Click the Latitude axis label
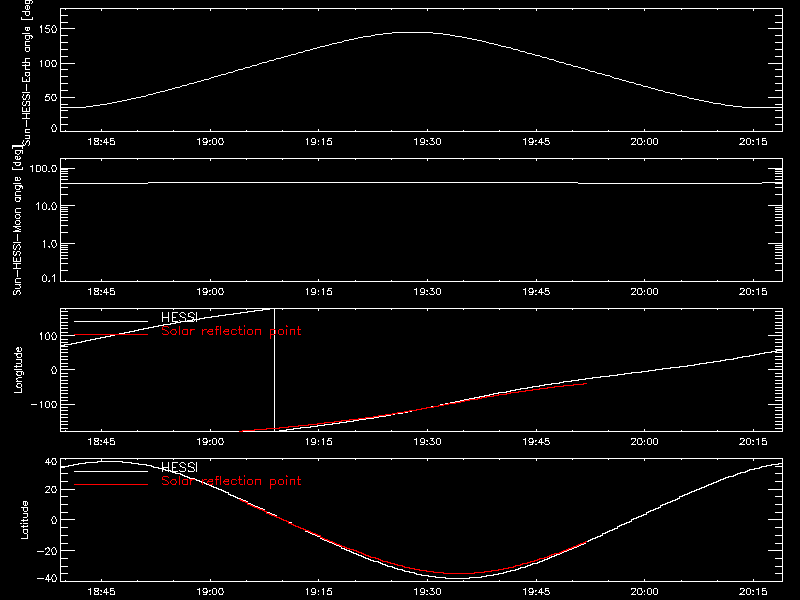The image size is (800, 600). click(x=24, y=520)
